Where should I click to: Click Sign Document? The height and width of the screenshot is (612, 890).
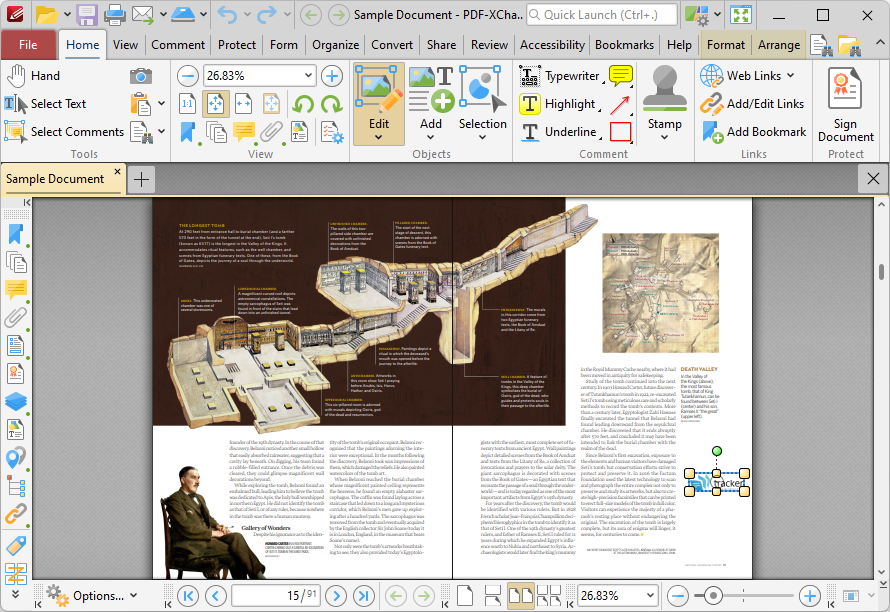(x=845, y=104)
